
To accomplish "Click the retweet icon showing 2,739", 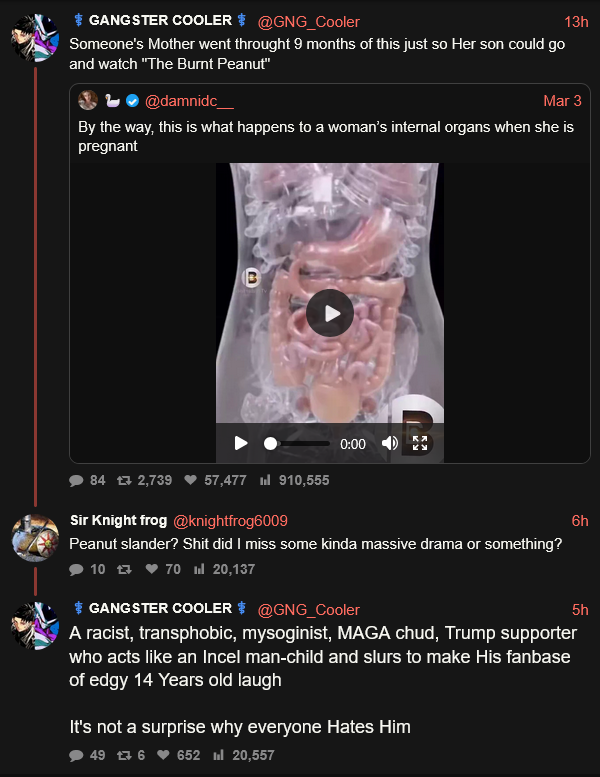I will (124, 480).
